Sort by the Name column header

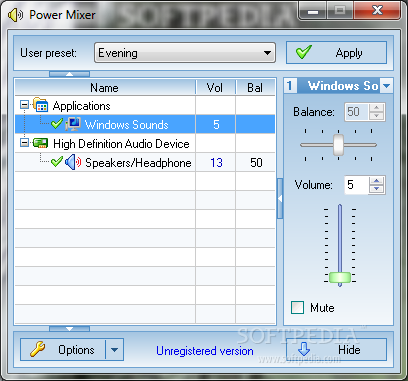pyautogui.click(x=105, y=88)
